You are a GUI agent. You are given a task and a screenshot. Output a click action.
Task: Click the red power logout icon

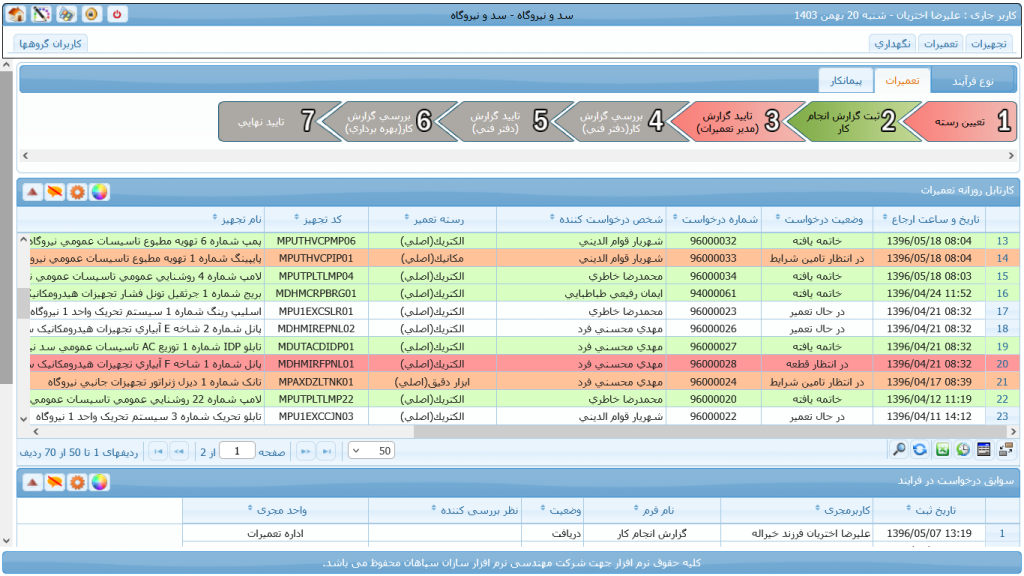[x=117, y=14]
